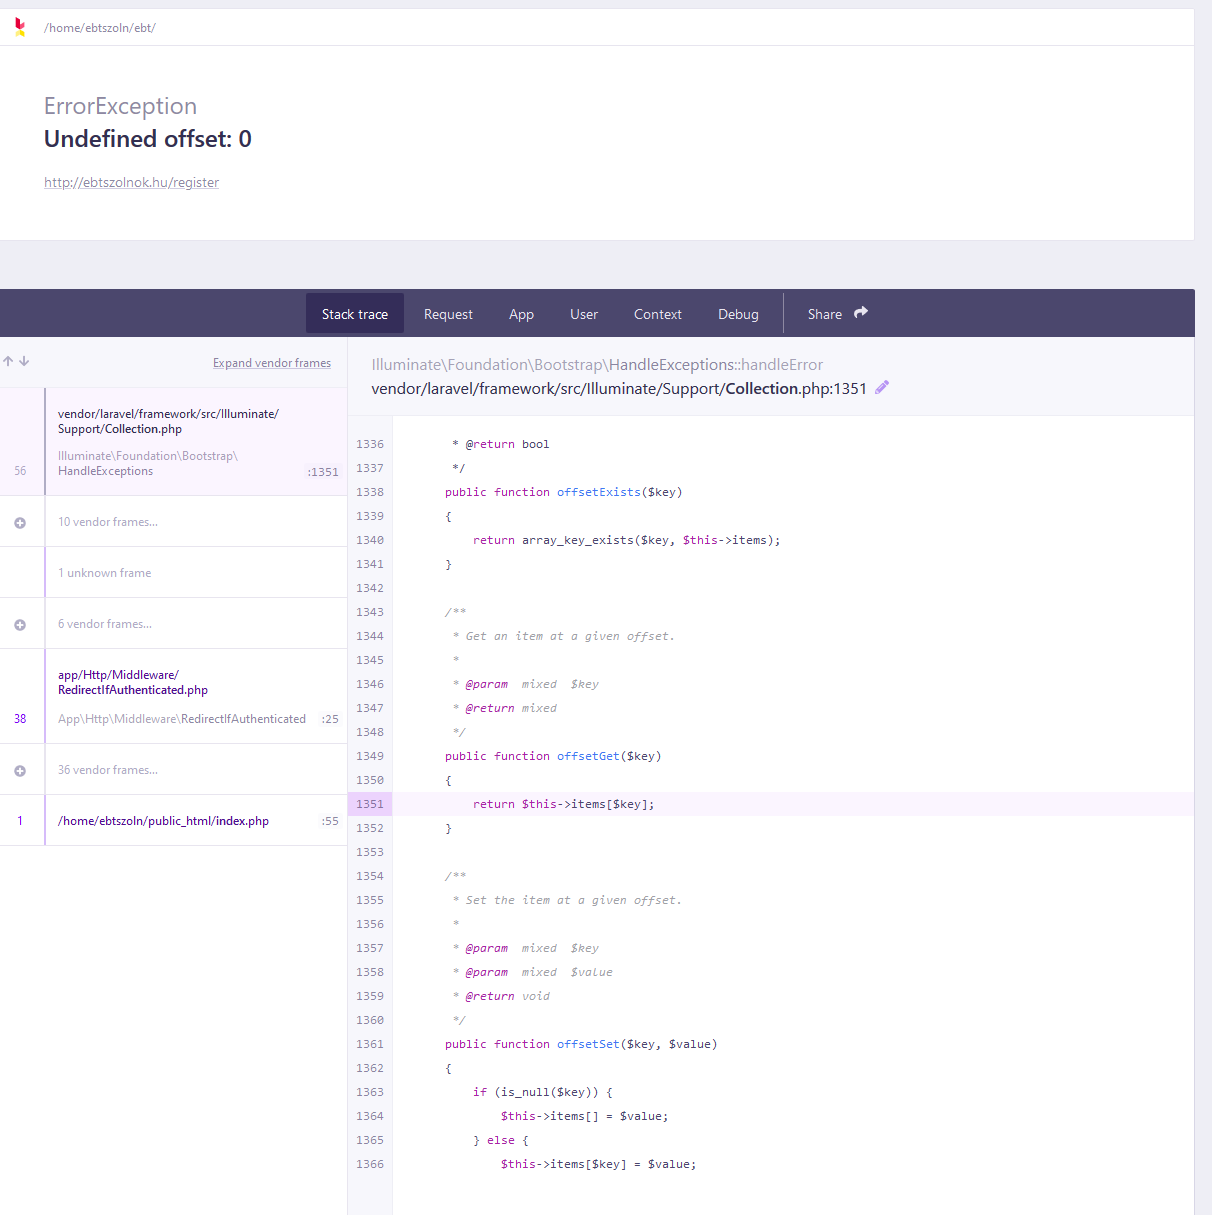The height and width of the screenshot is (1215, 1212).
Task: Click the 10 vendor frames... text
Action: [x=108, y=522]
